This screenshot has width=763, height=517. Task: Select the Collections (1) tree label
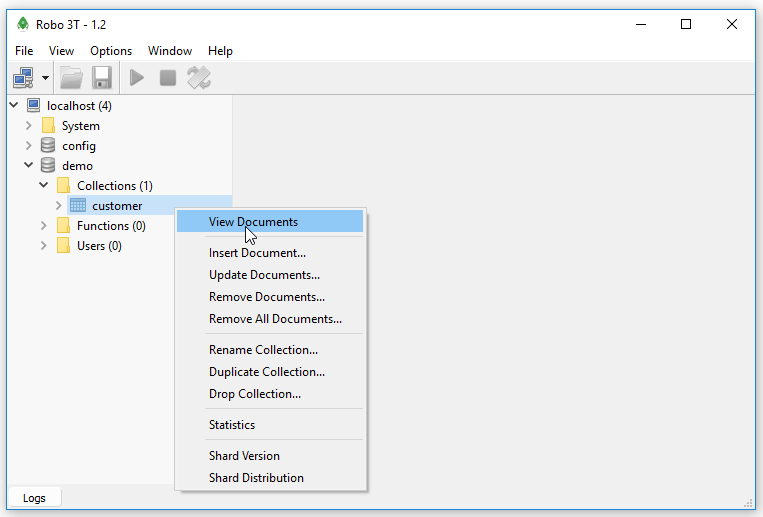point(115,185)
